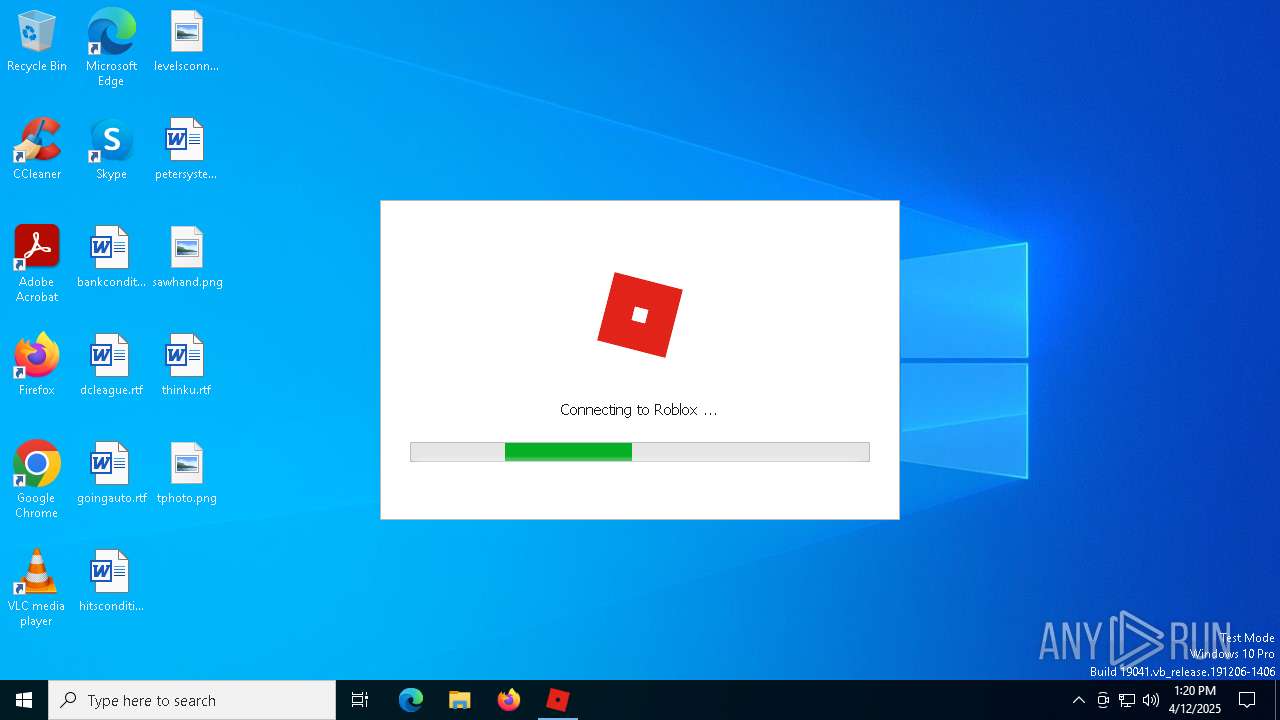Select the levelsconn... image file
1280x720 pixels.
tap(186, 42)
